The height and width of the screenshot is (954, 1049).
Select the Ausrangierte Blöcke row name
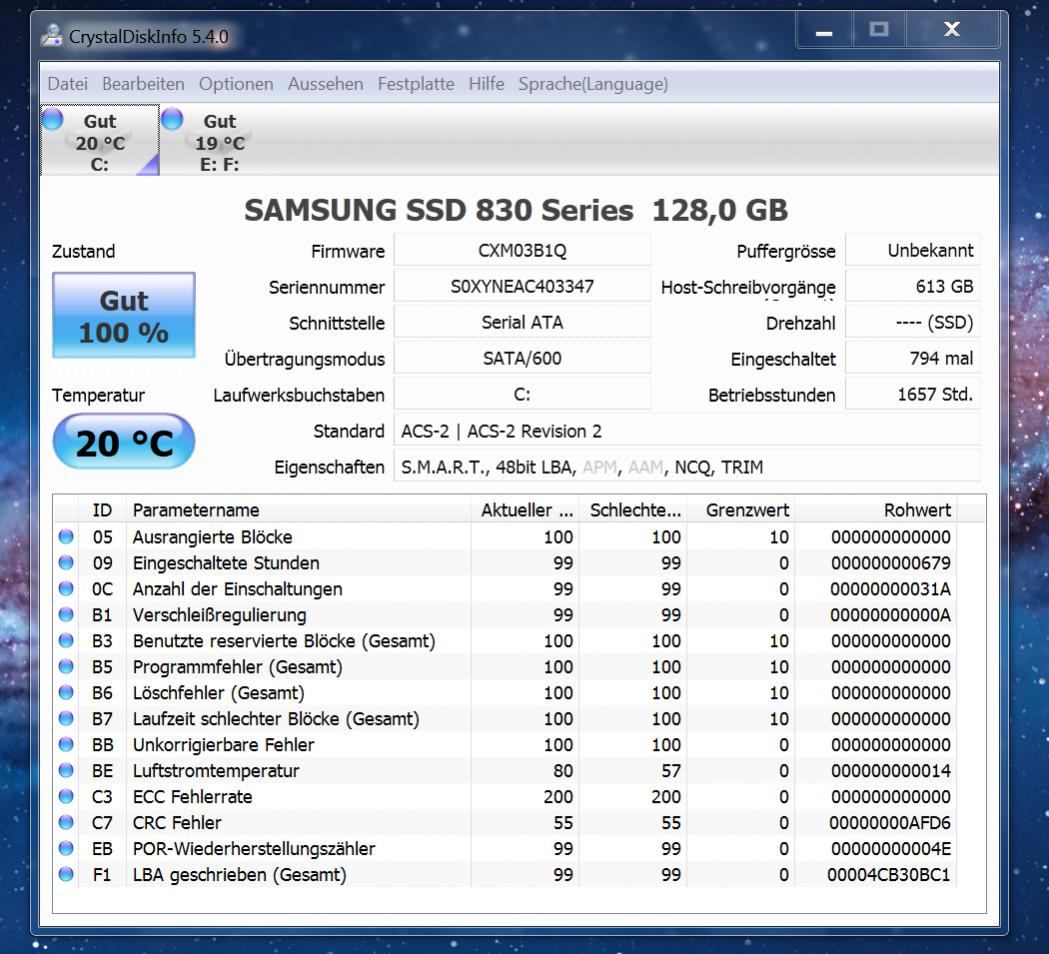[x=213, y=537]
